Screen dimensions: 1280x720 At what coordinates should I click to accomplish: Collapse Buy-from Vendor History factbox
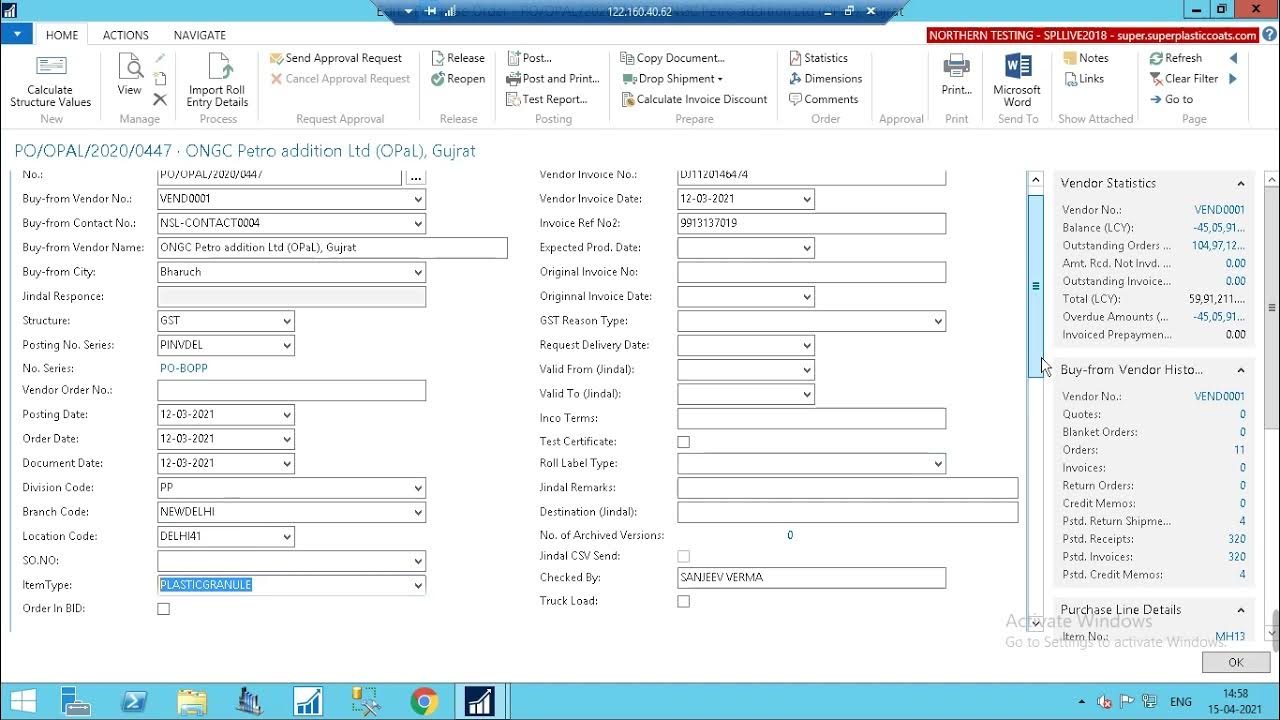point(1241,370)
